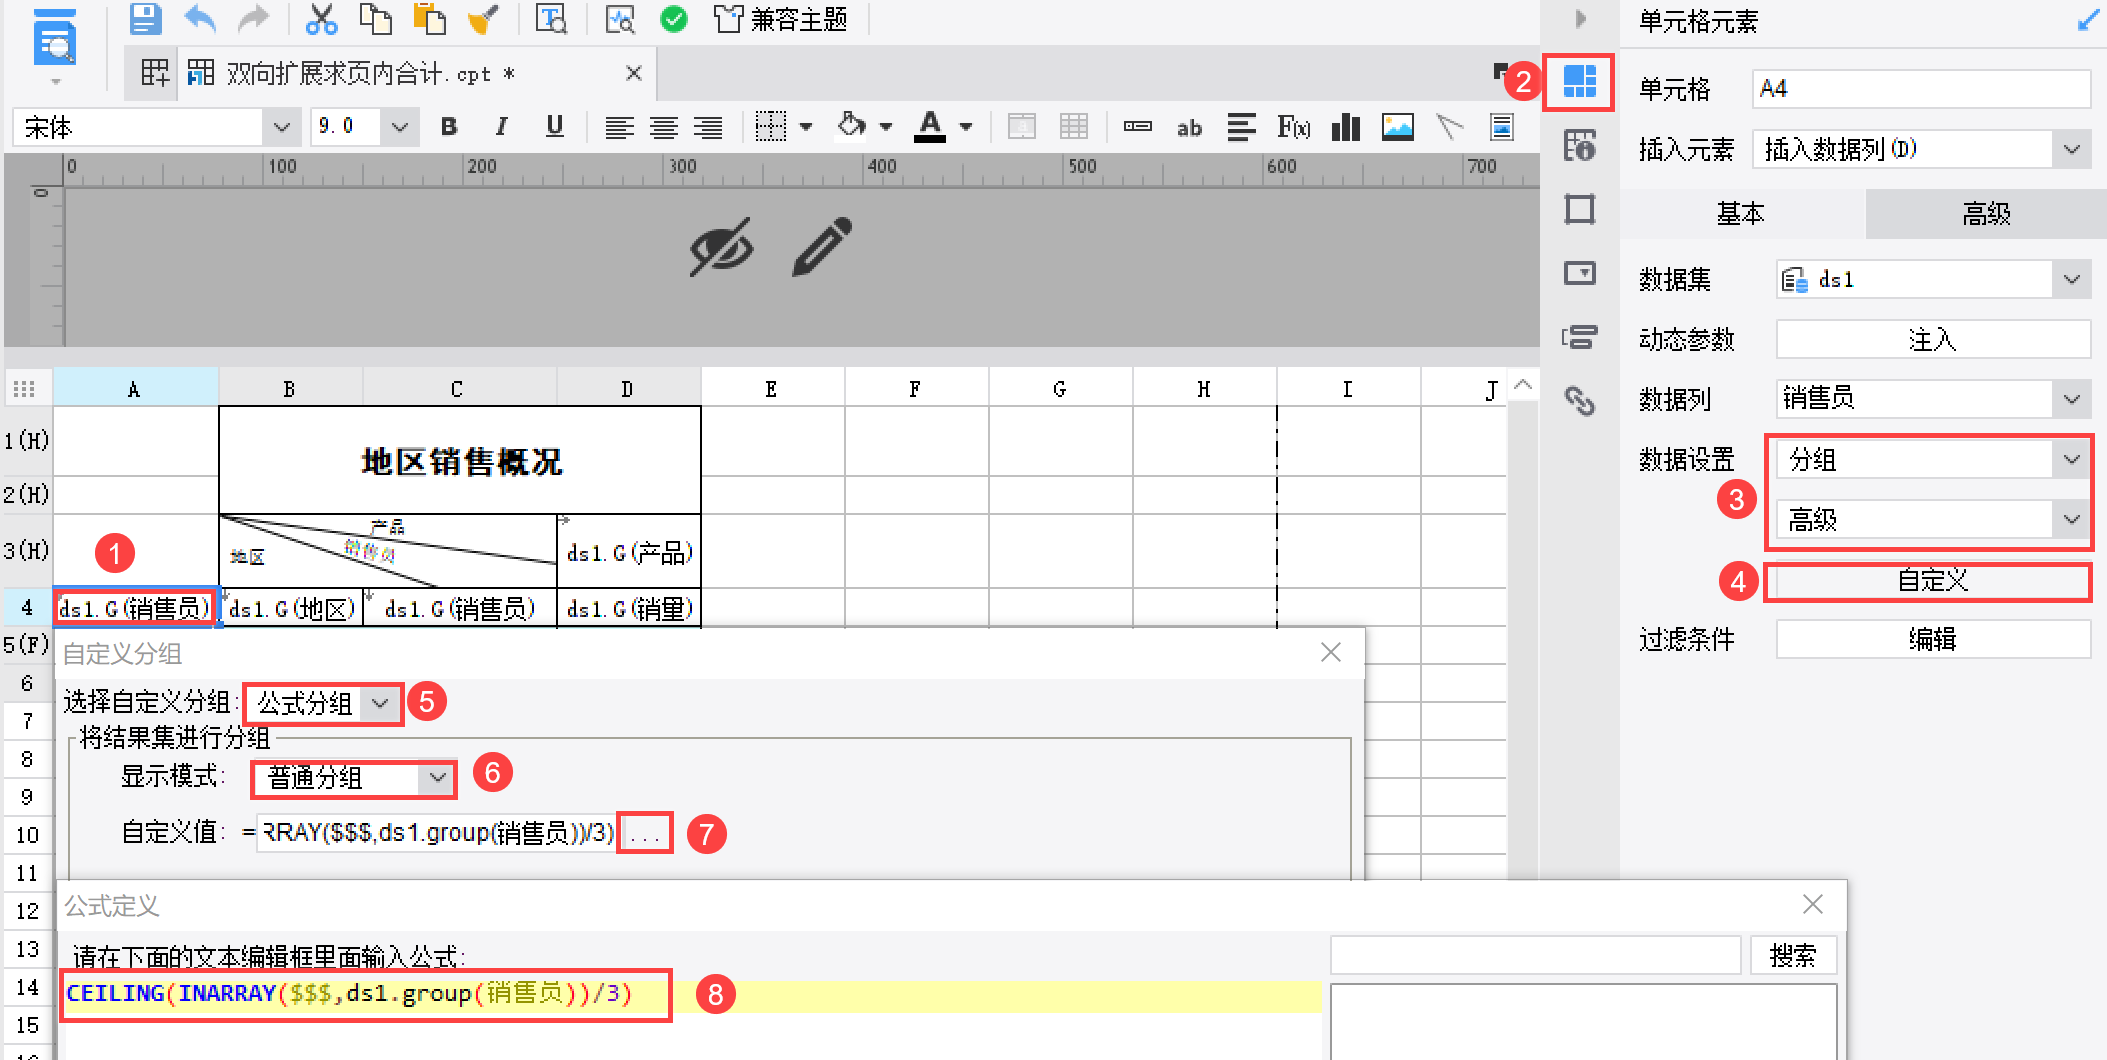Insert a slope line with the diagonal icon
Screen dimensions: 2107x1060
tap(1450, 127)
